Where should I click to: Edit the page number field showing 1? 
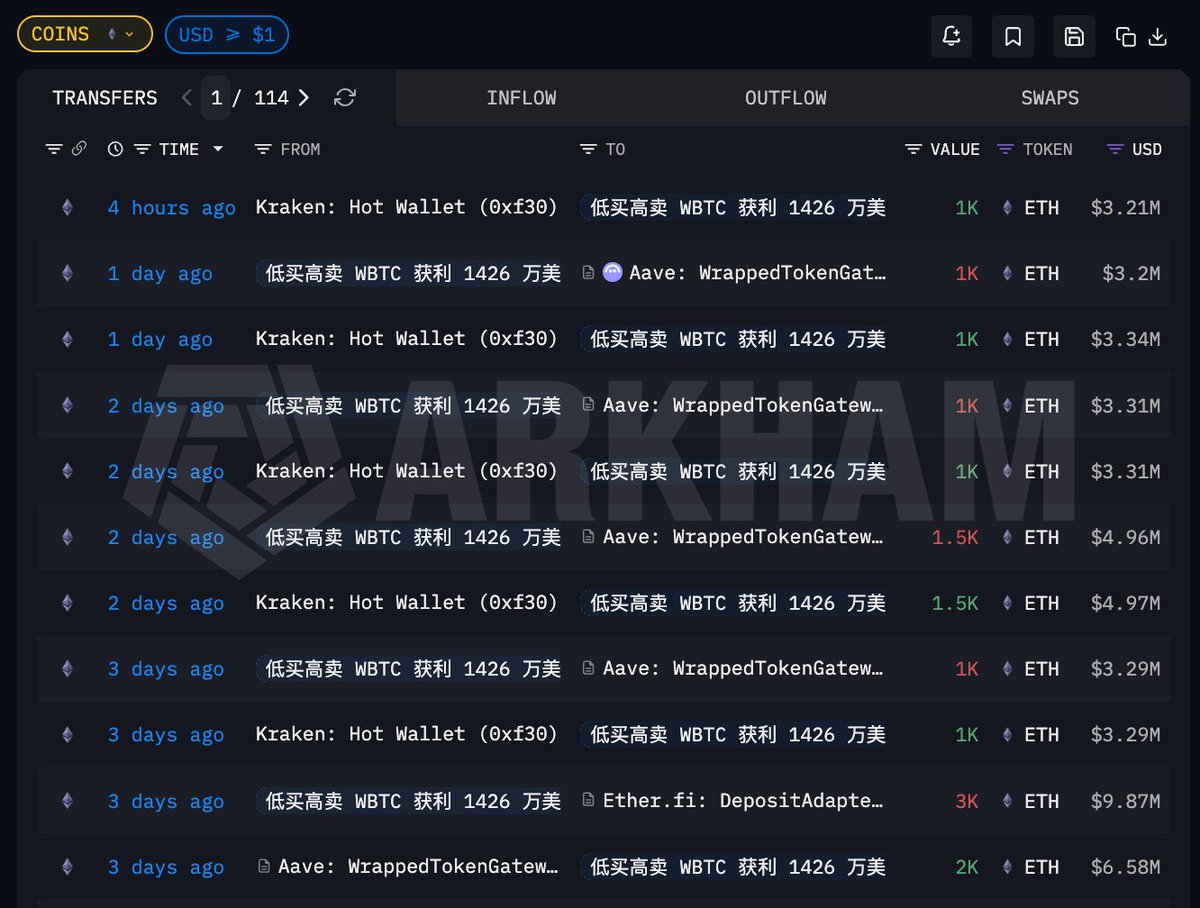click(x=216, y=98)
